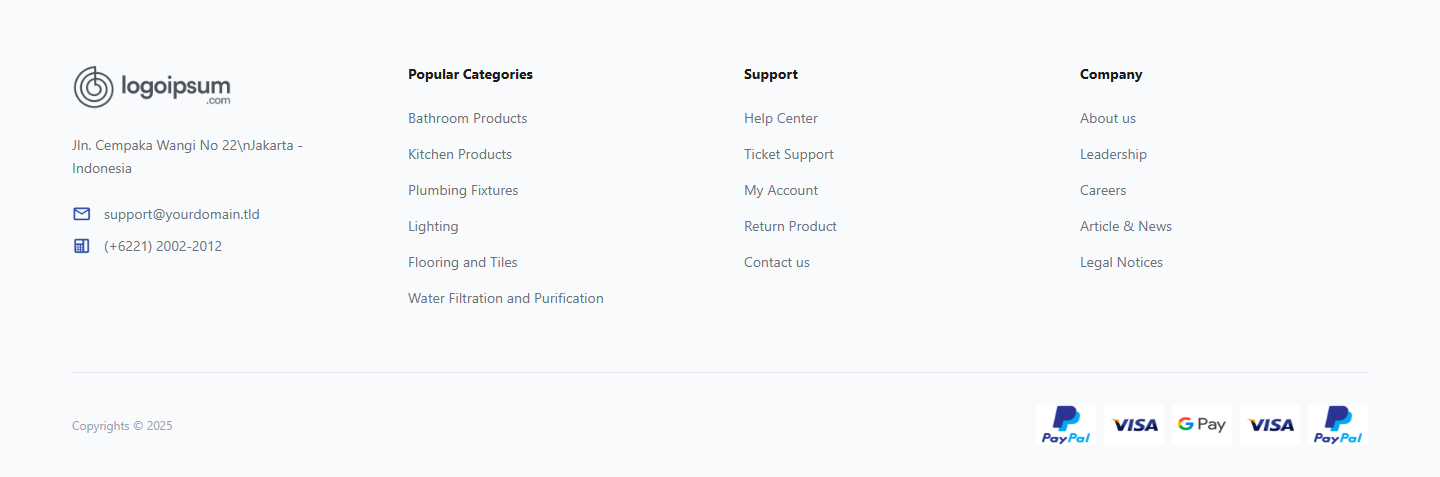Click the Google Pay payment icon
This screenshot has width=1440, height=477.
tap(1201, 425)
